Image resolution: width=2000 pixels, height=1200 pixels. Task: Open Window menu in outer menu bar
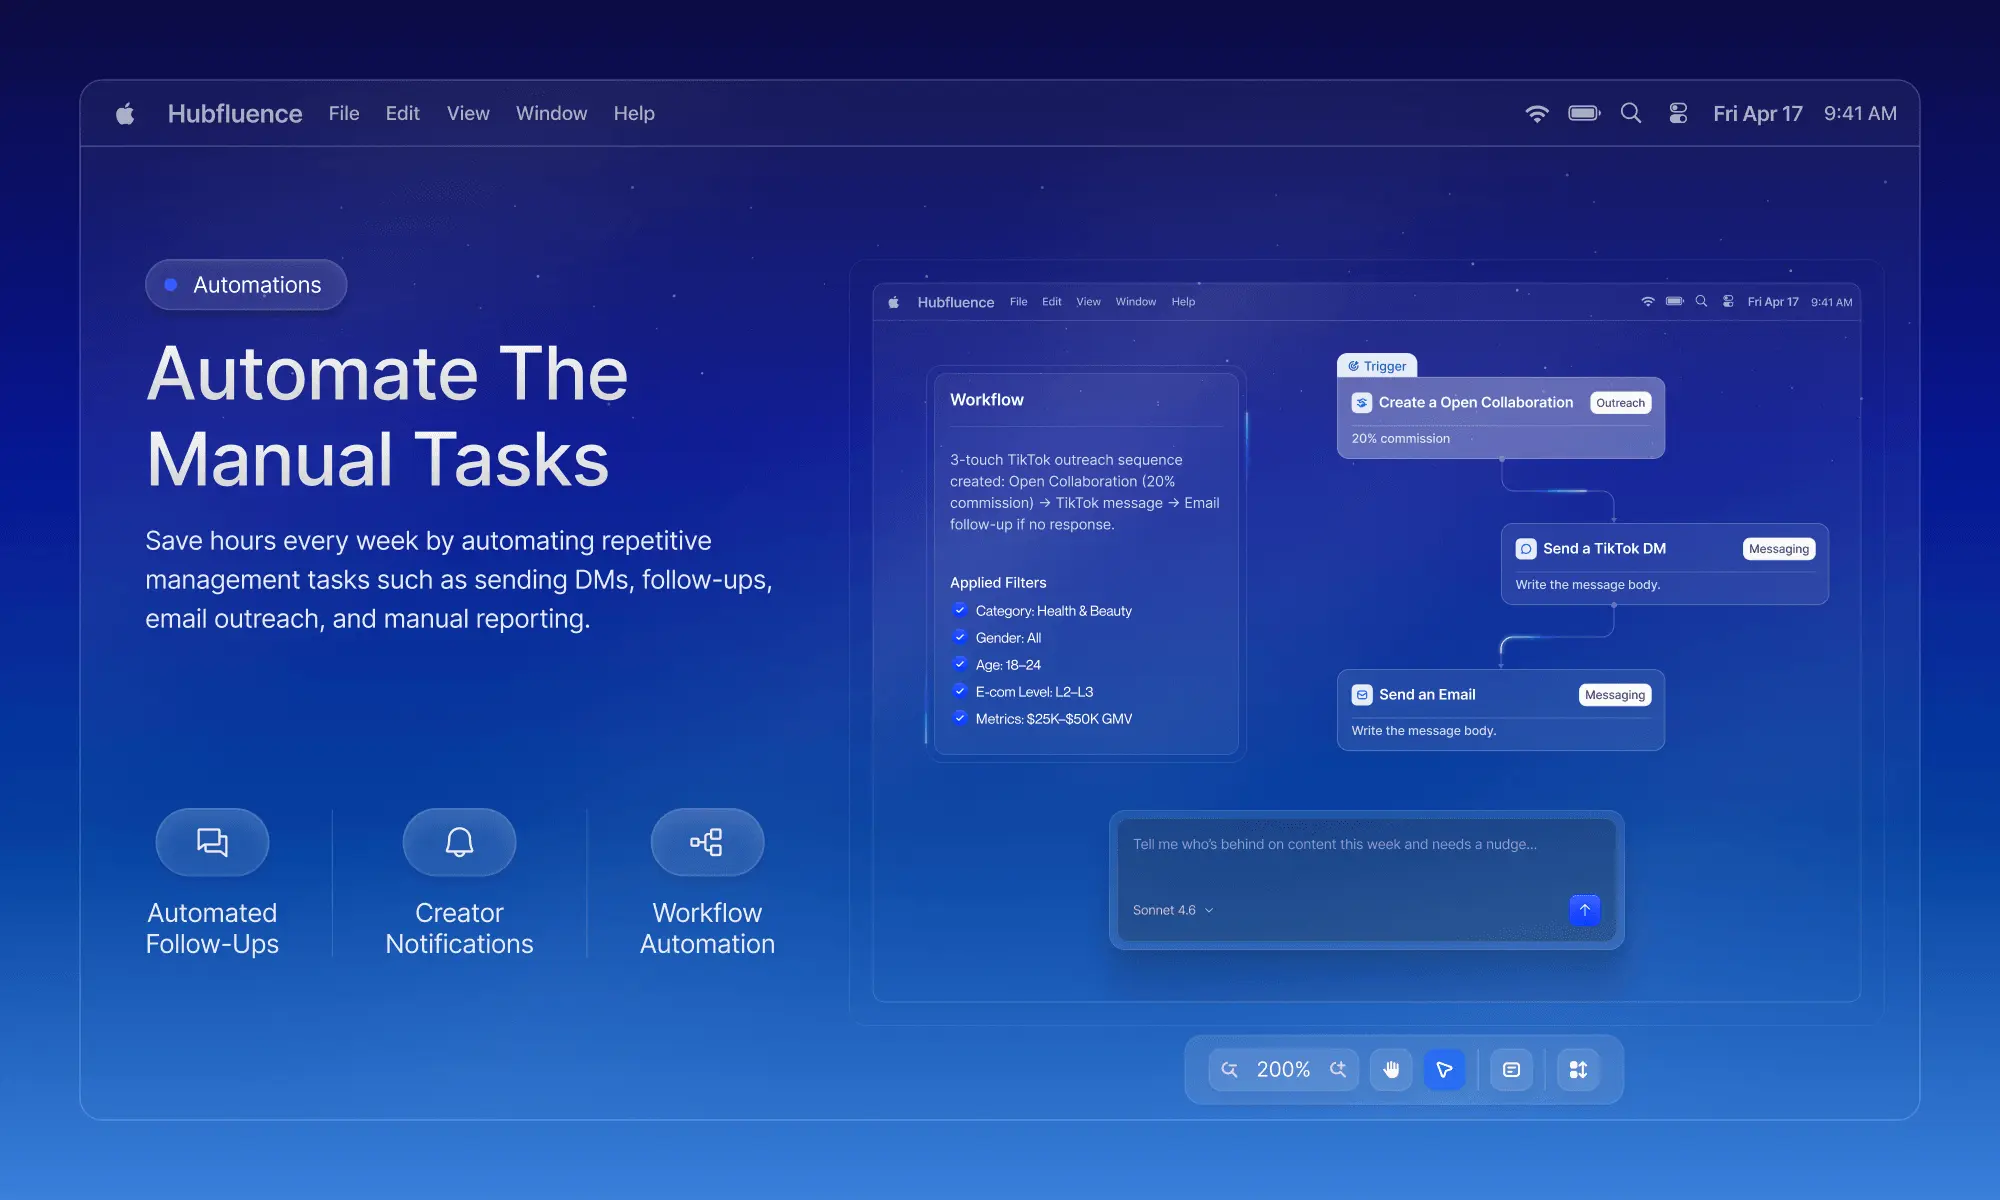(x=552, y=114)
